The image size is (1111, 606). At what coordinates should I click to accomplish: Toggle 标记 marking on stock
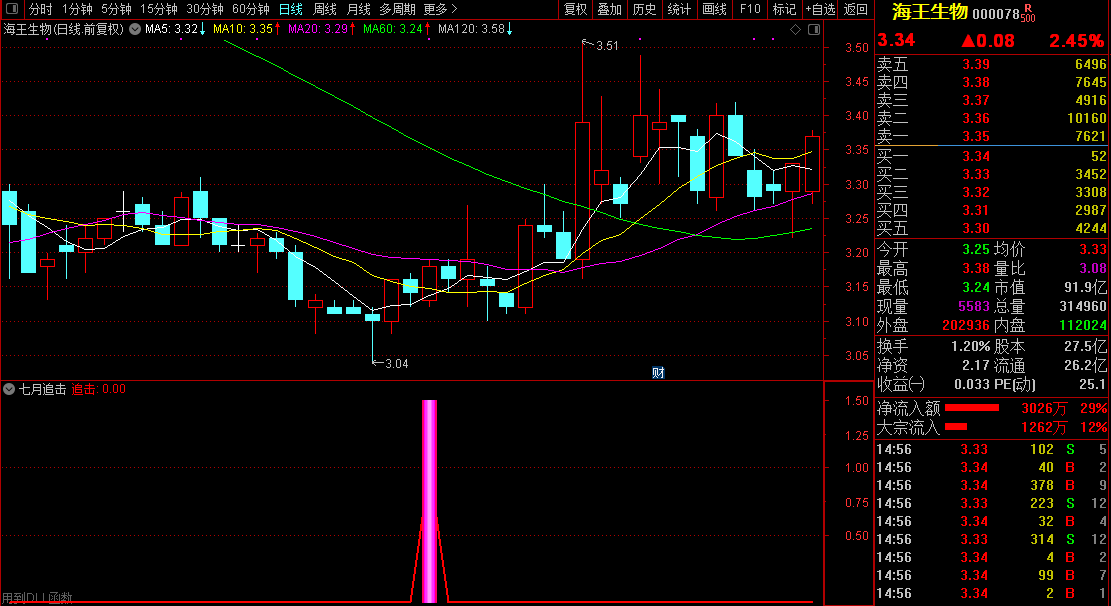784,9
